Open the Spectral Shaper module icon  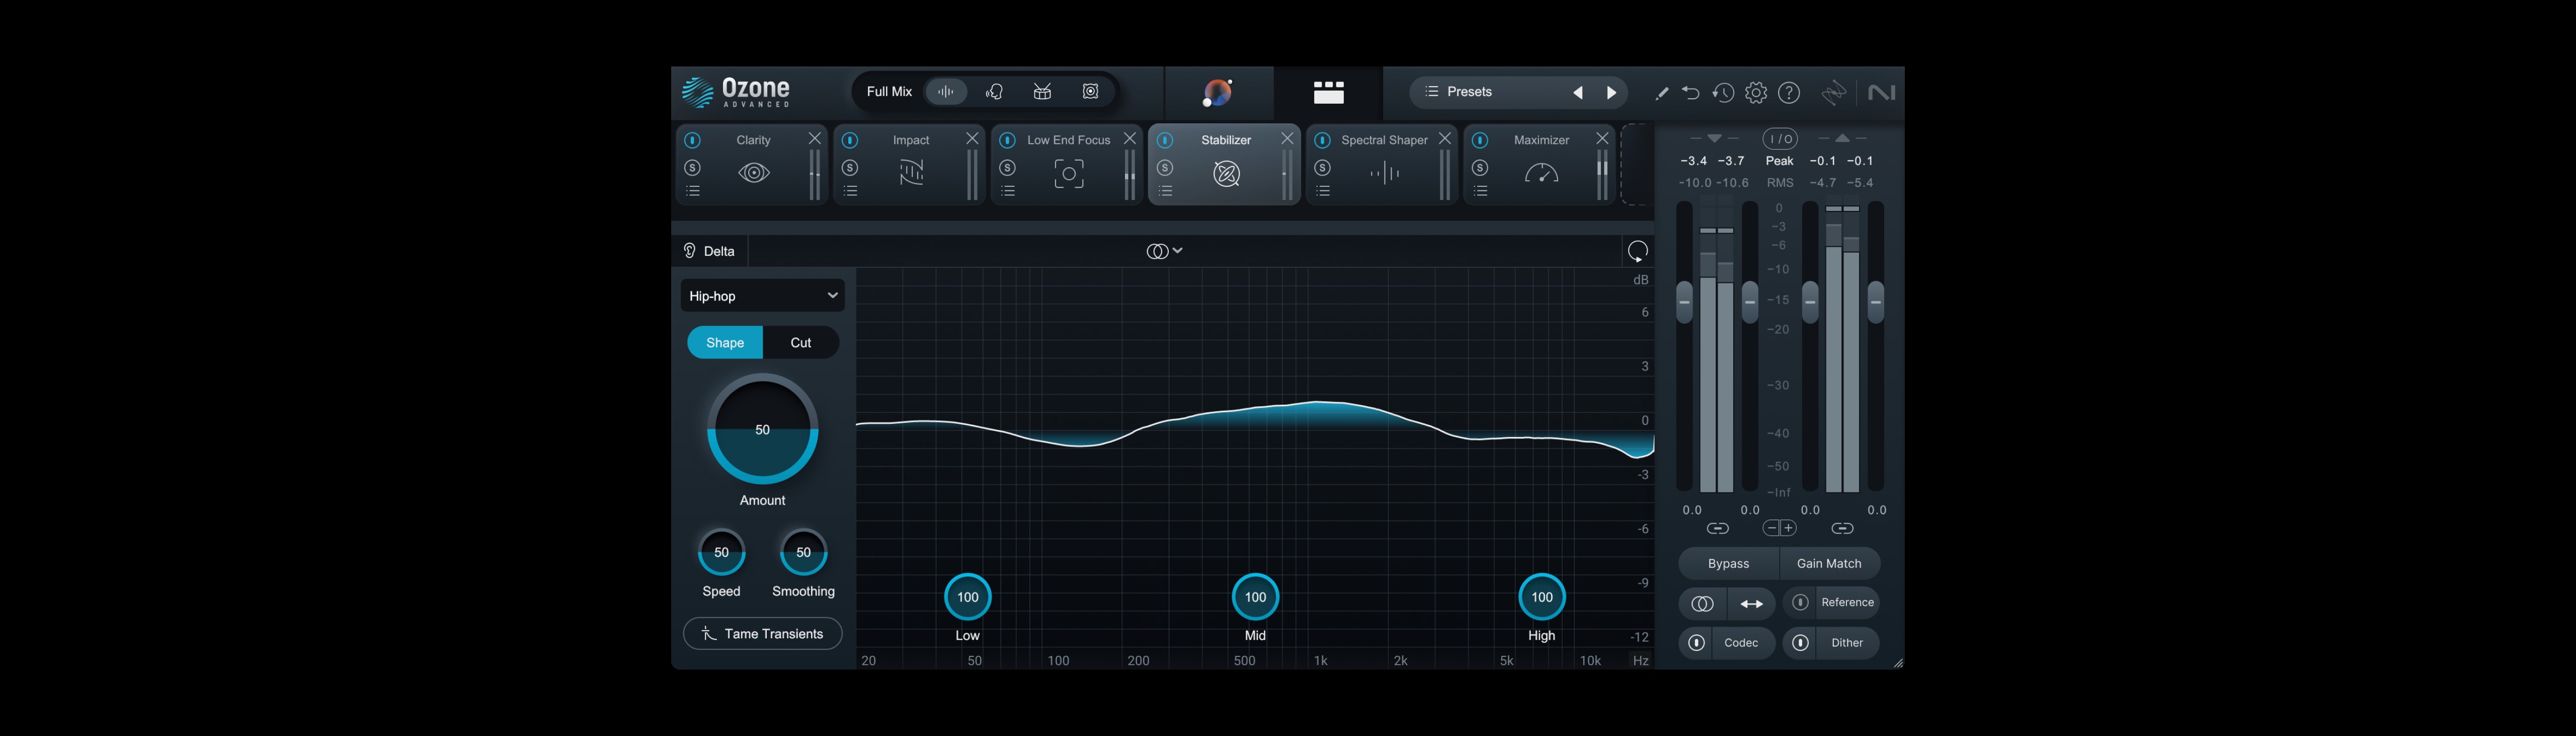(x=1384, y=174)
